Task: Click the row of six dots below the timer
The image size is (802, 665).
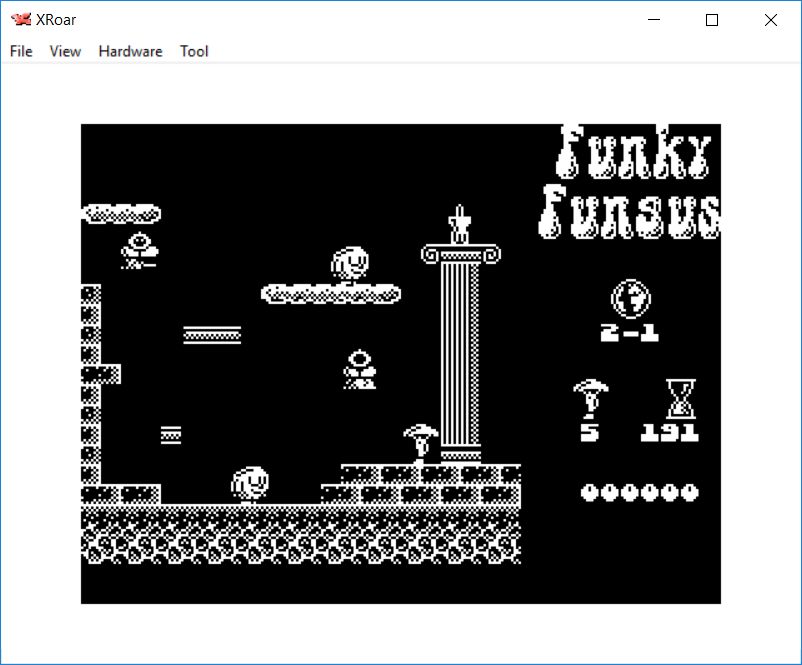Action: [639, 492]
